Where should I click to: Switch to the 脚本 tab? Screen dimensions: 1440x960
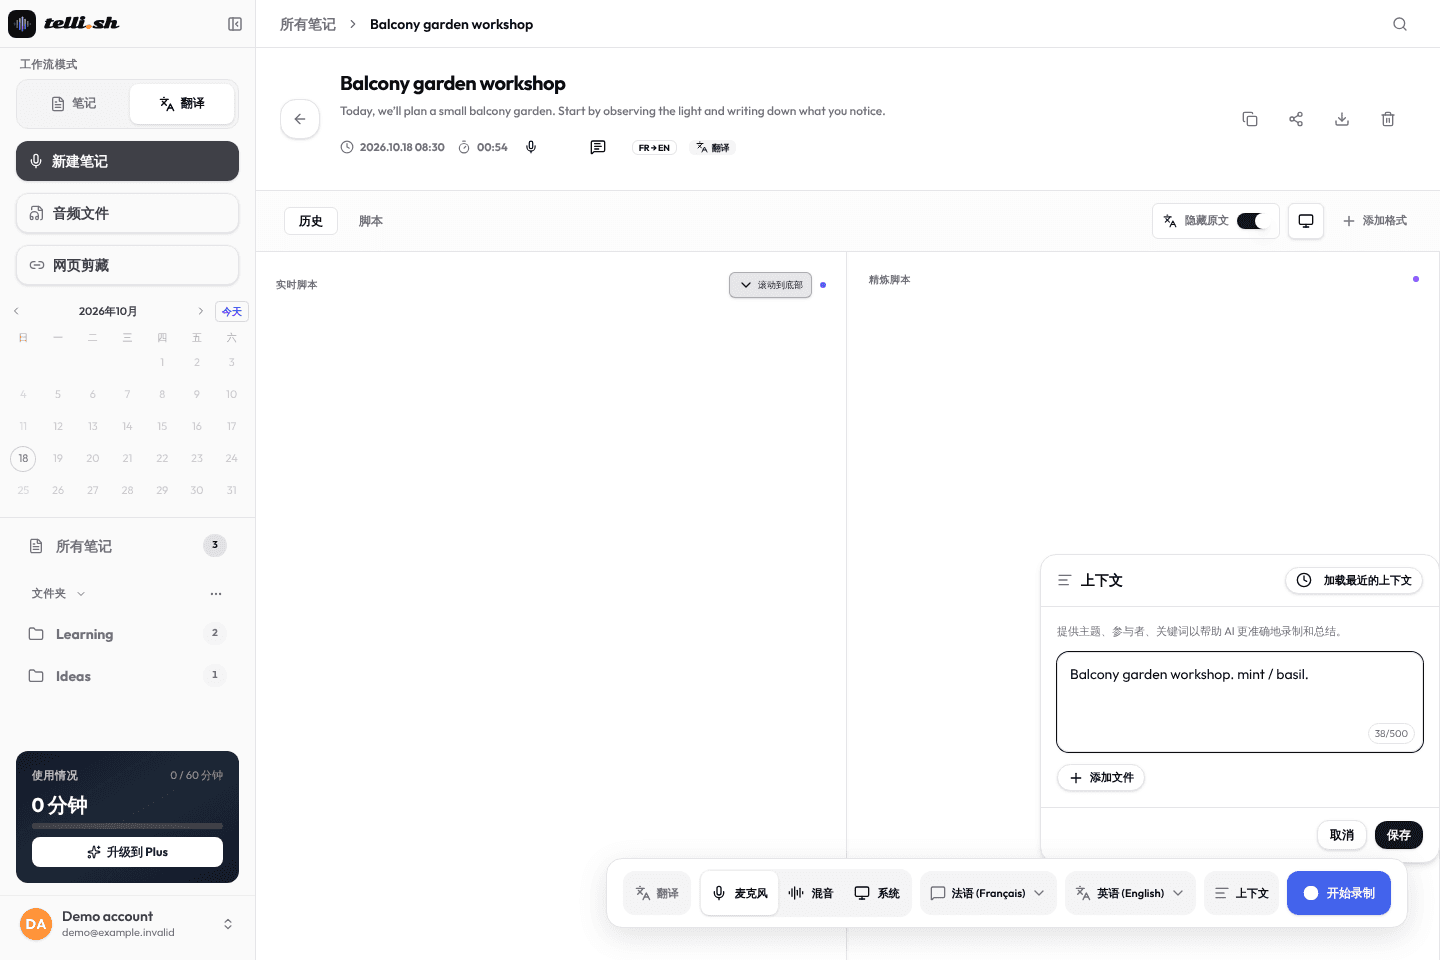(371, 221)
